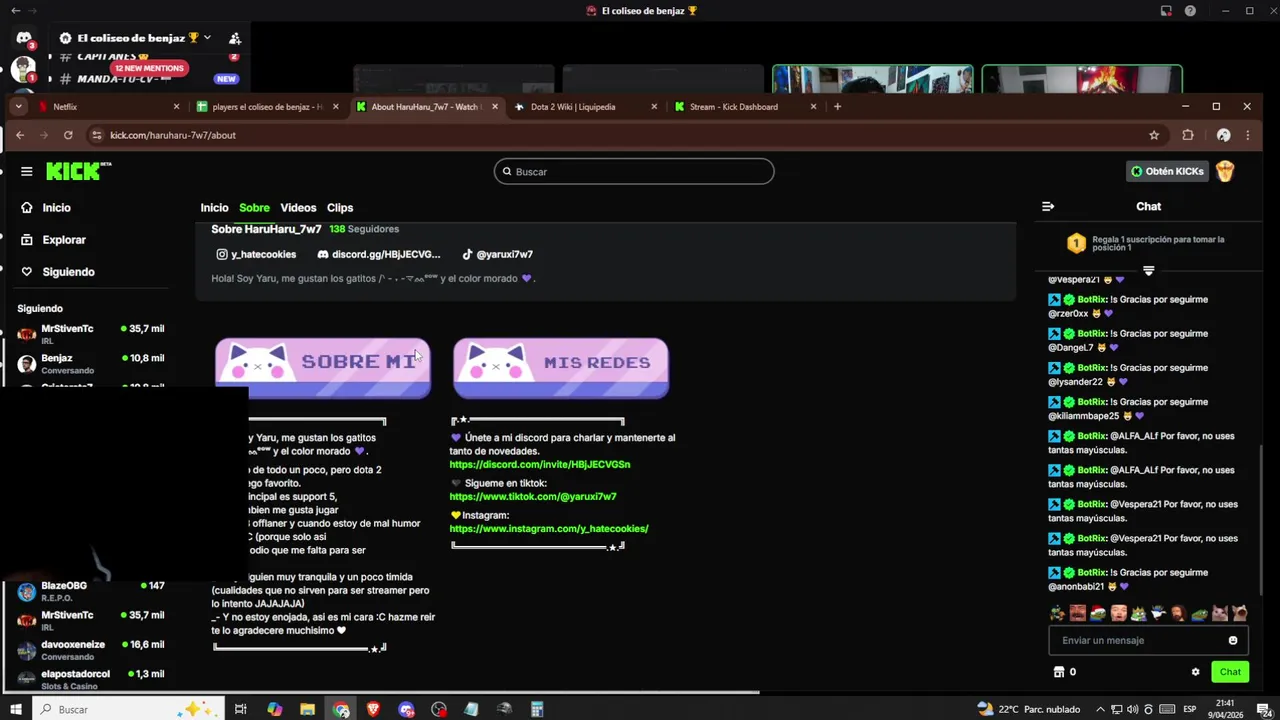
Task: Go to Siguiendo in Kick sidebar
Action: pyautogui.click(x=68, y=272)
